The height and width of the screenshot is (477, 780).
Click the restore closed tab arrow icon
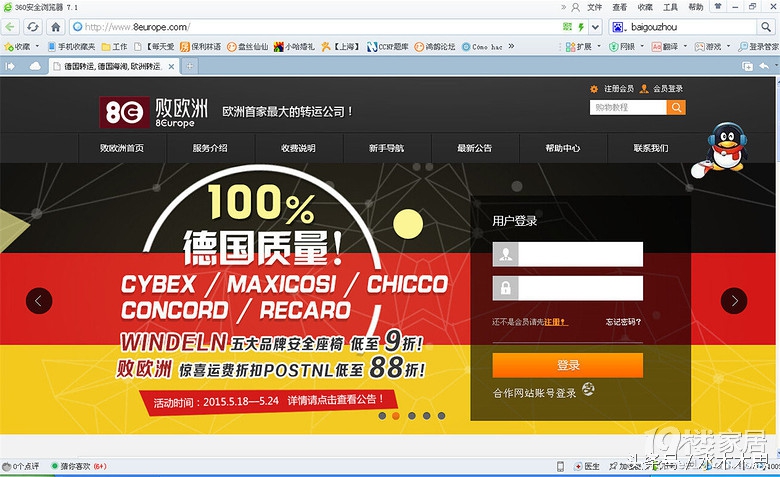pos(764,66)
